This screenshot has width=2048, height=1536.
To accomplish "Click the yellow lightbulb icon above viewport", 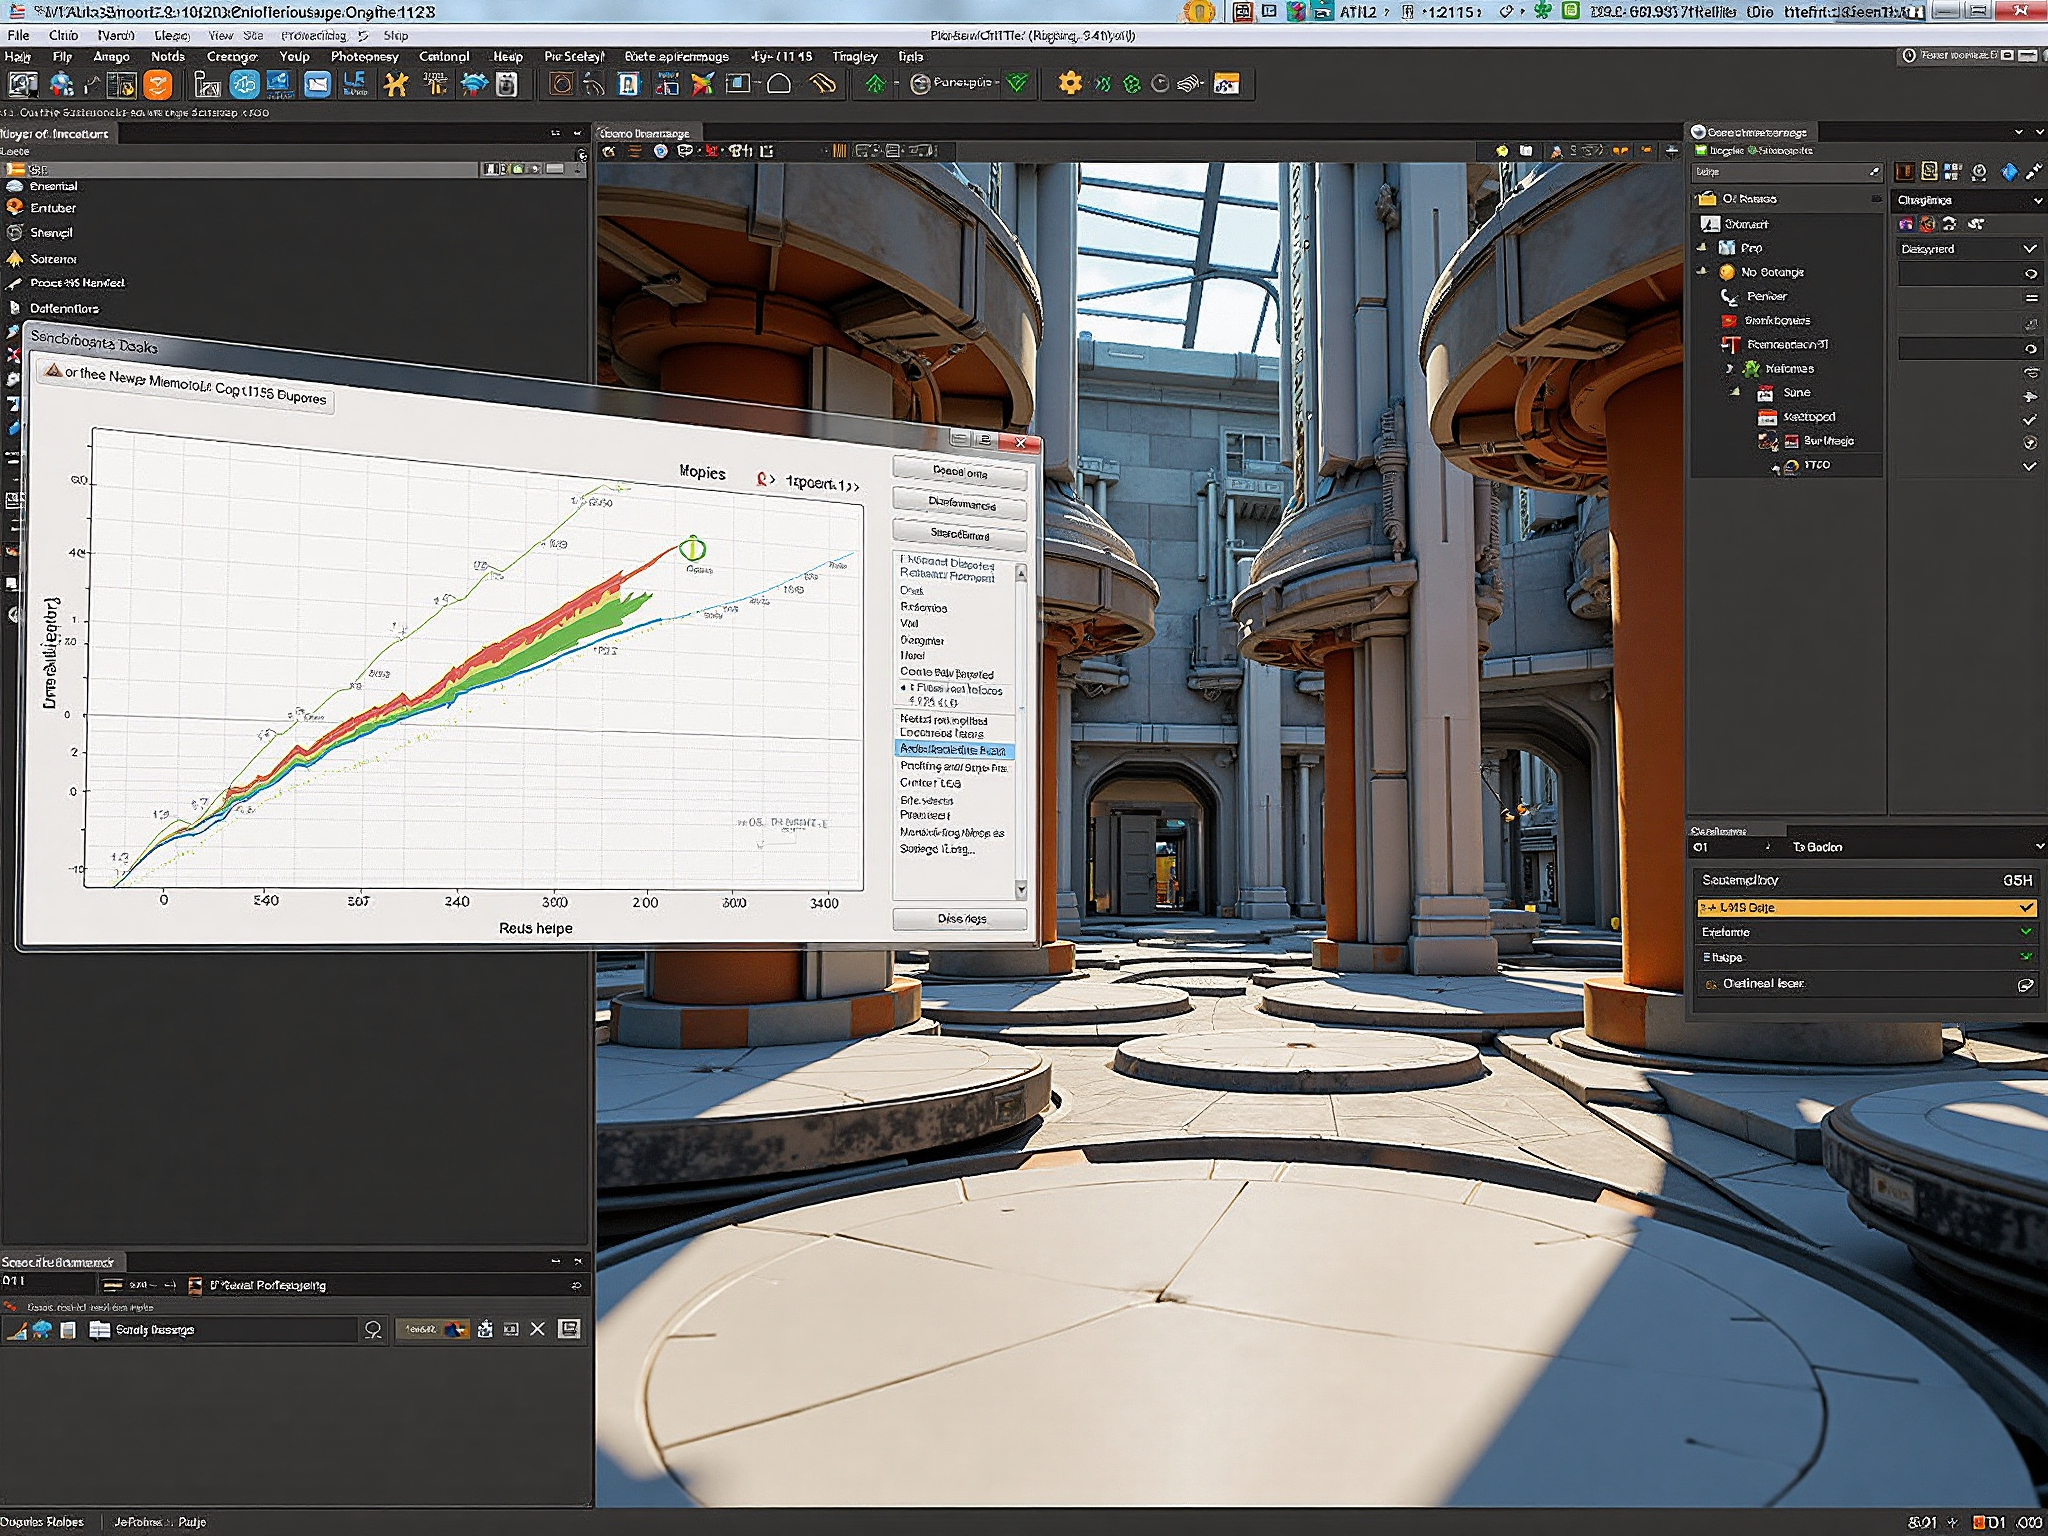I will pyautogui.click(x=1501, y=151).
